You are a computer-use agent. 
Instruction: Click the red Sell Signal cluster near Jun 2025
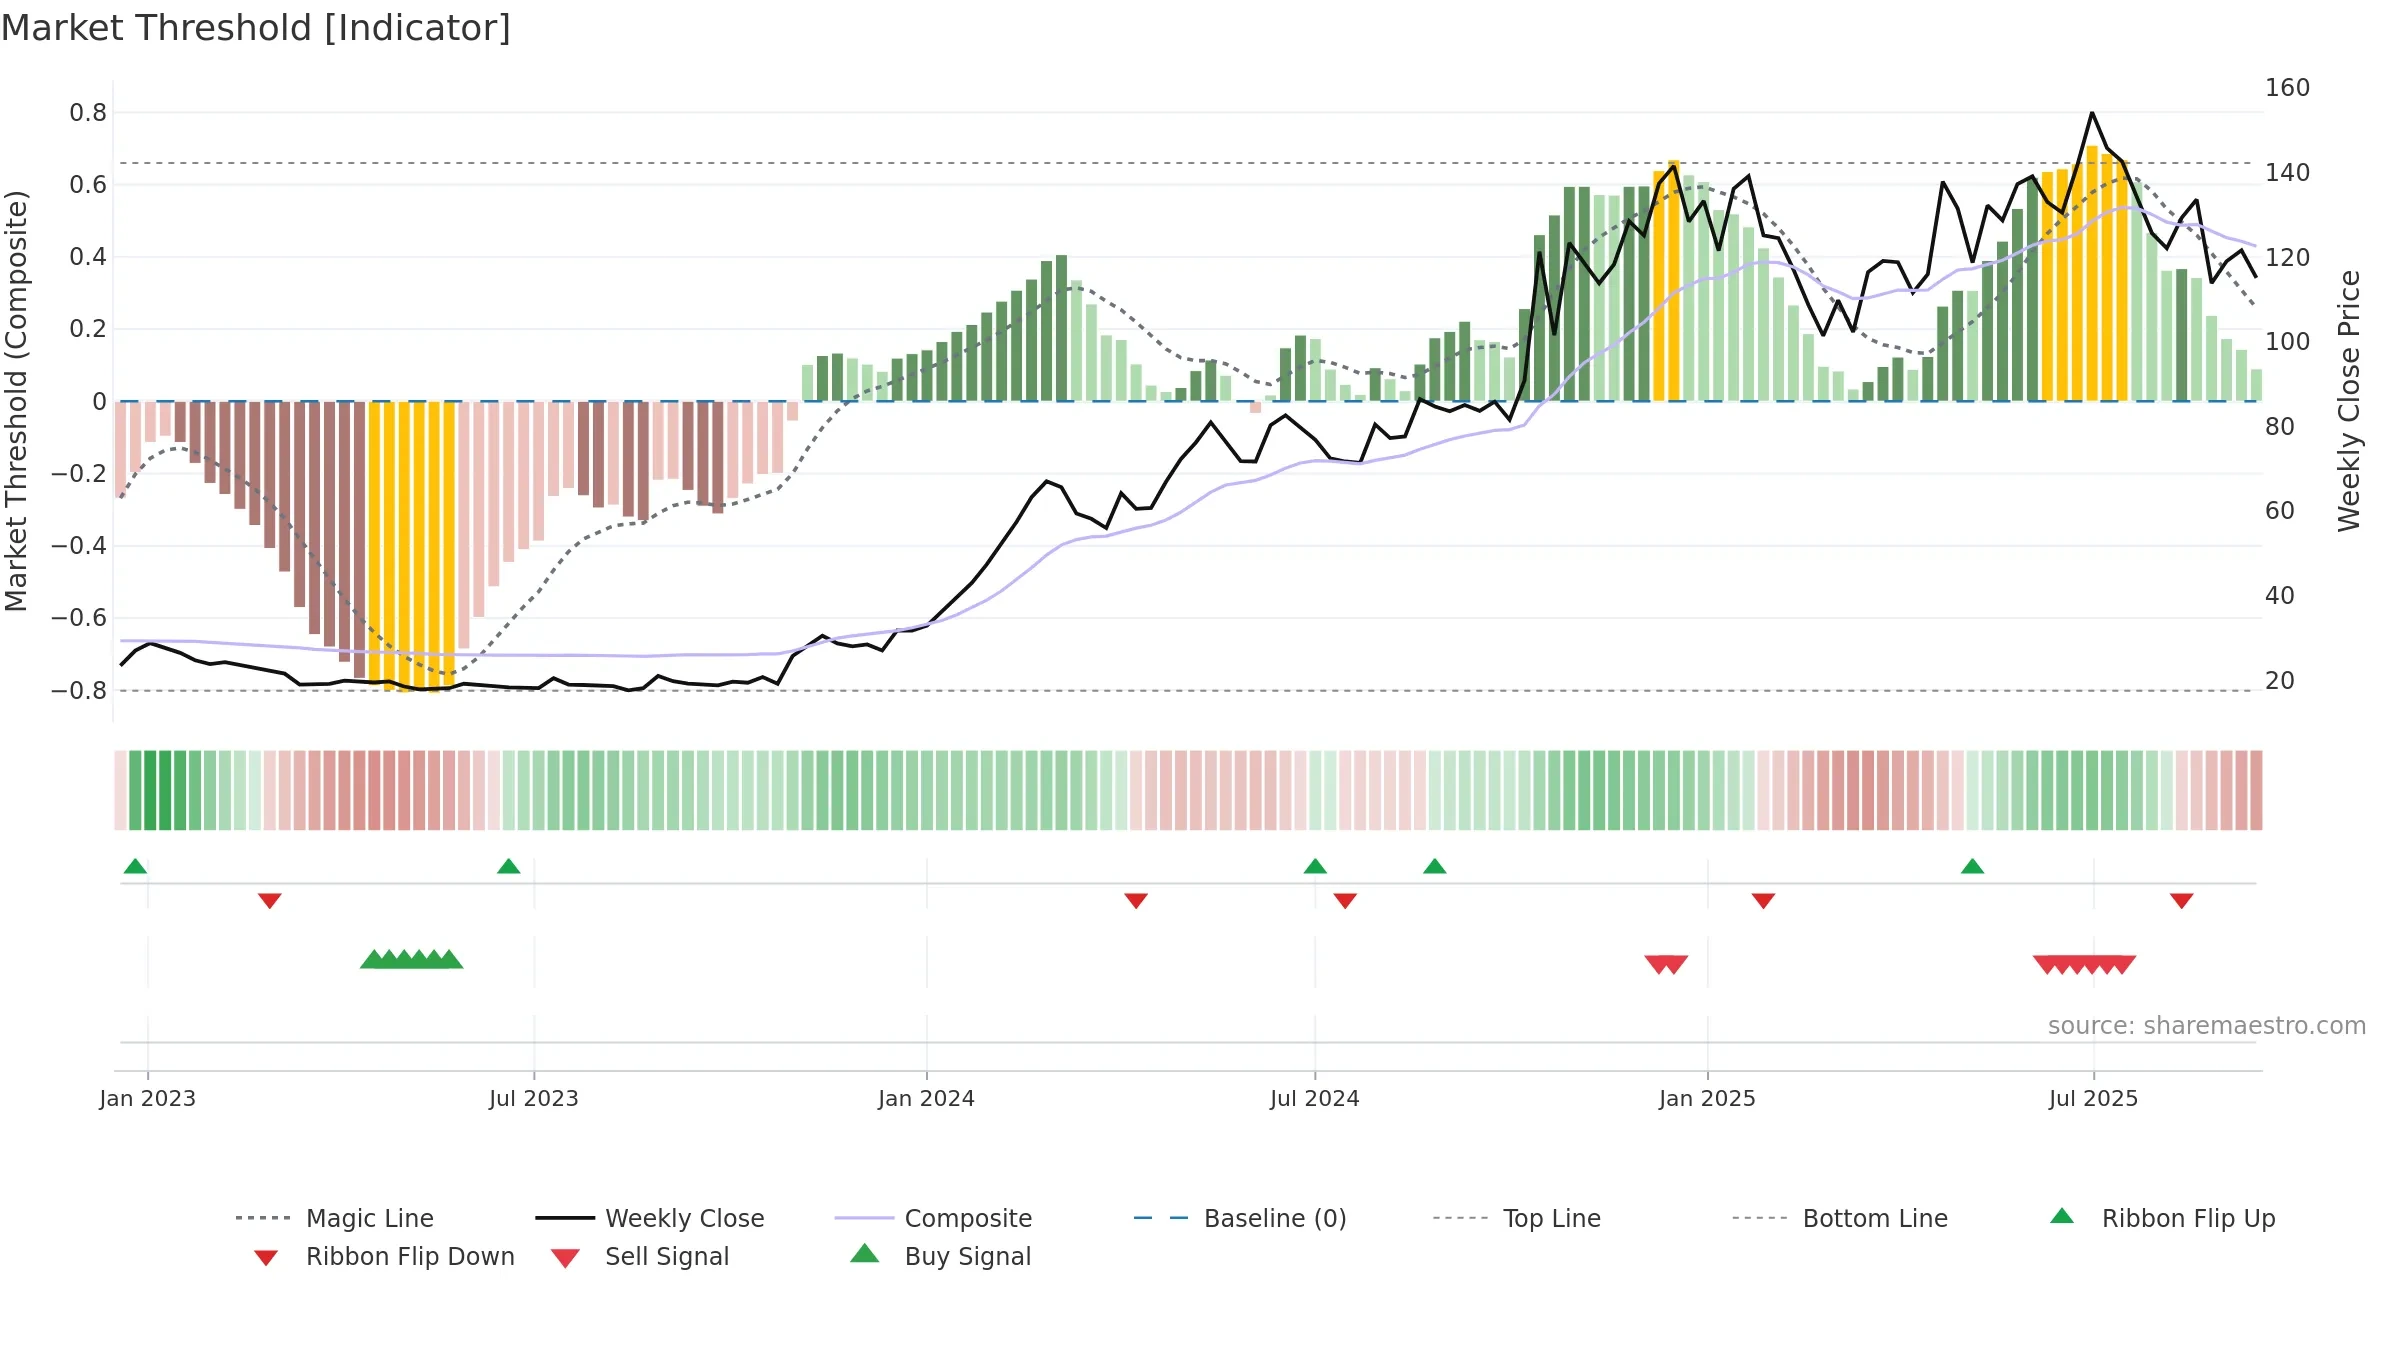[x=2084, y=965]
